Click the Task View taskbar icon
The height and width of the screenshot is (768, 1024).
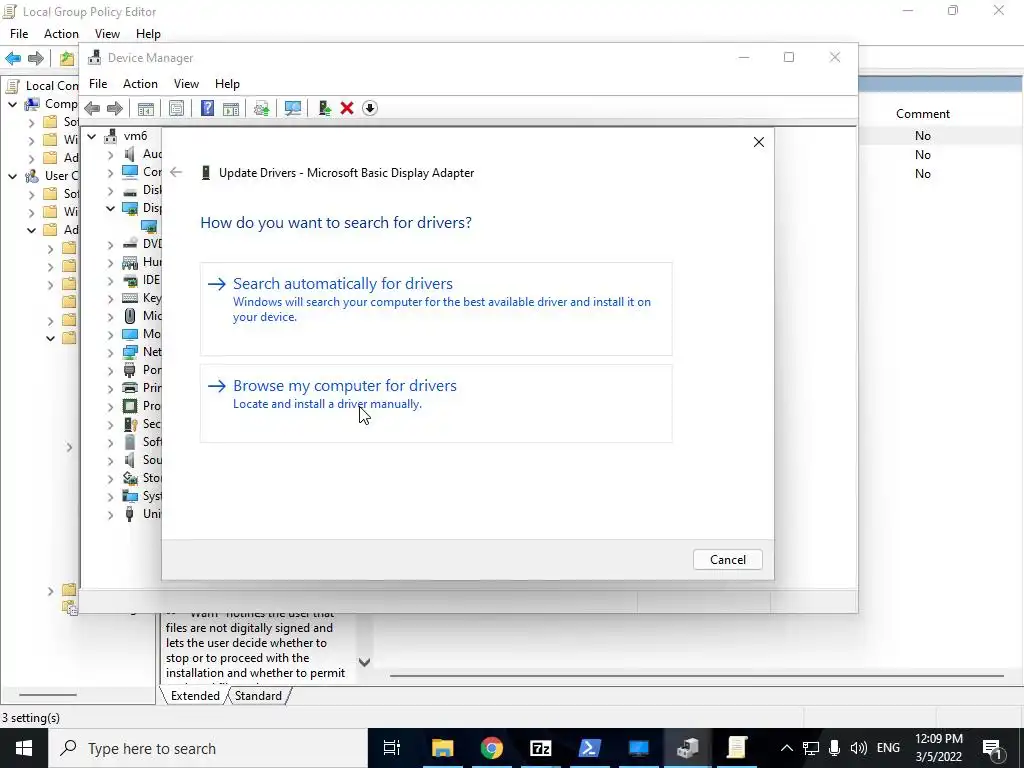coord(392,748)
